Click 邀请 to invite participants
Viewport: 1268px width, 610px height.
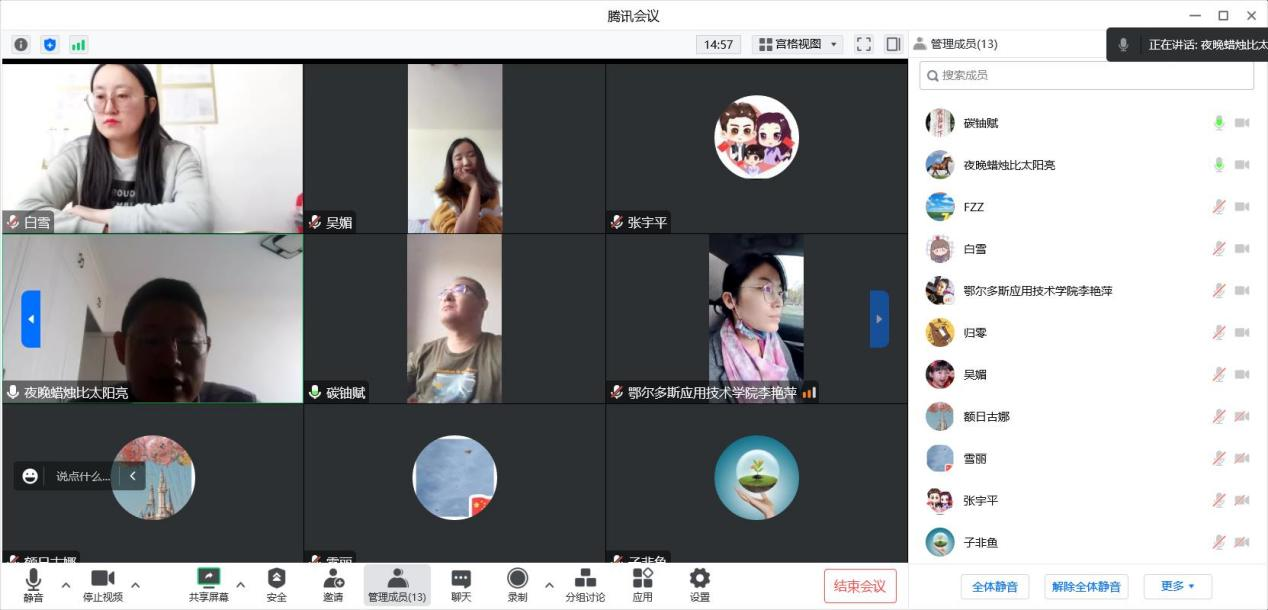point(333,585)
